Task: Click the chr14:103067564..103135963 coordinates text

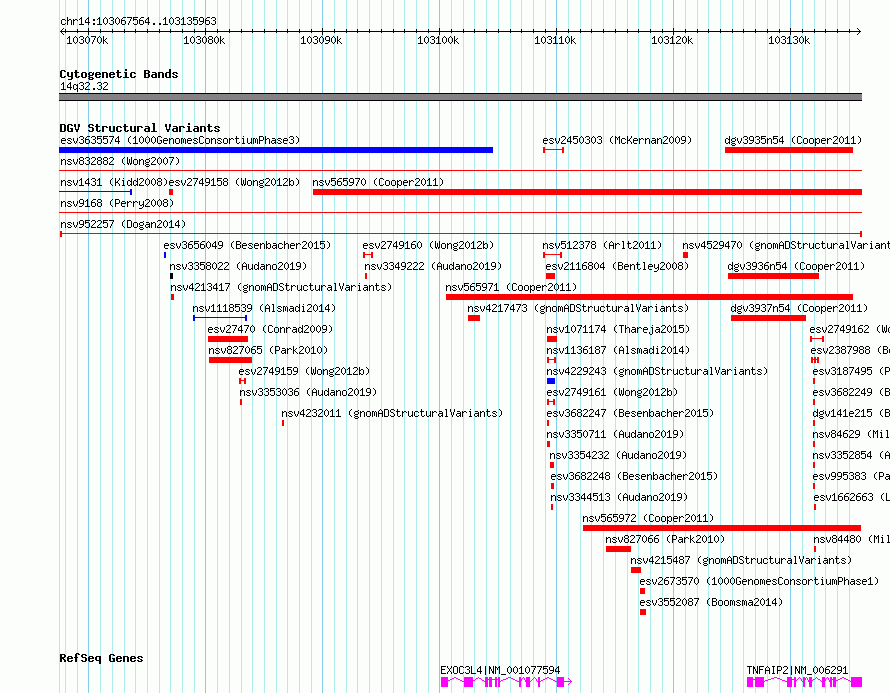Action: click(x=138, y=21)
